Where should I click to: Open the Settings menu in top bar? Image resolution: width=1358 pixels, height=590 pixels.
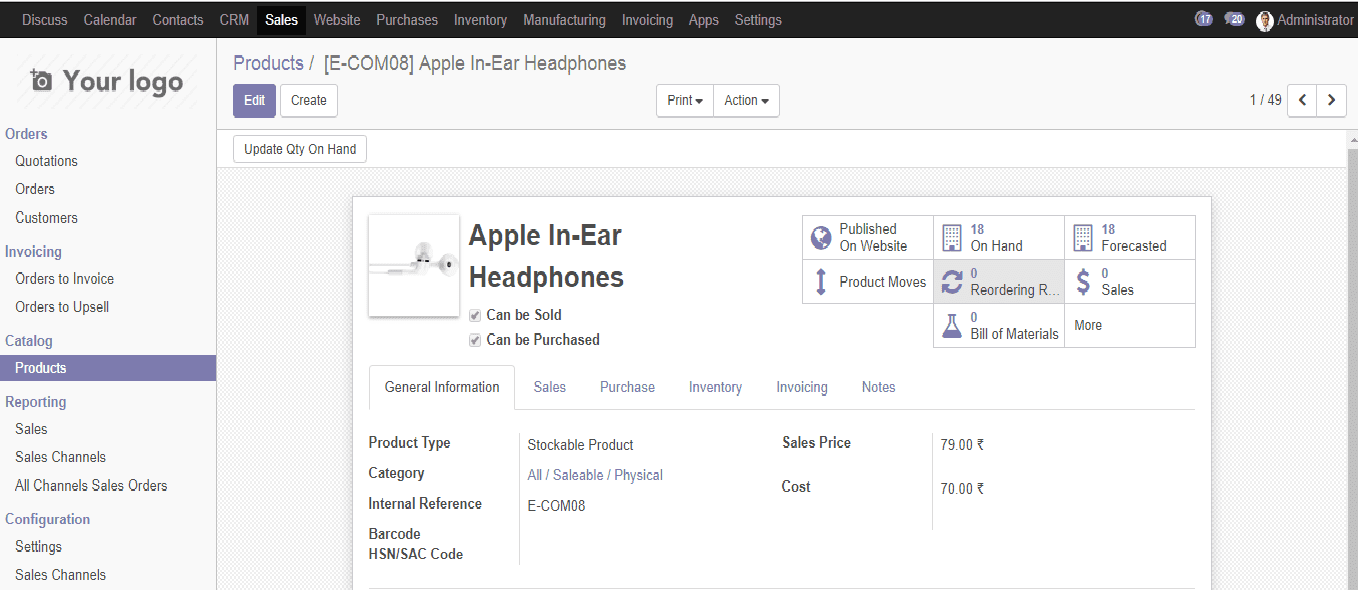758,20
